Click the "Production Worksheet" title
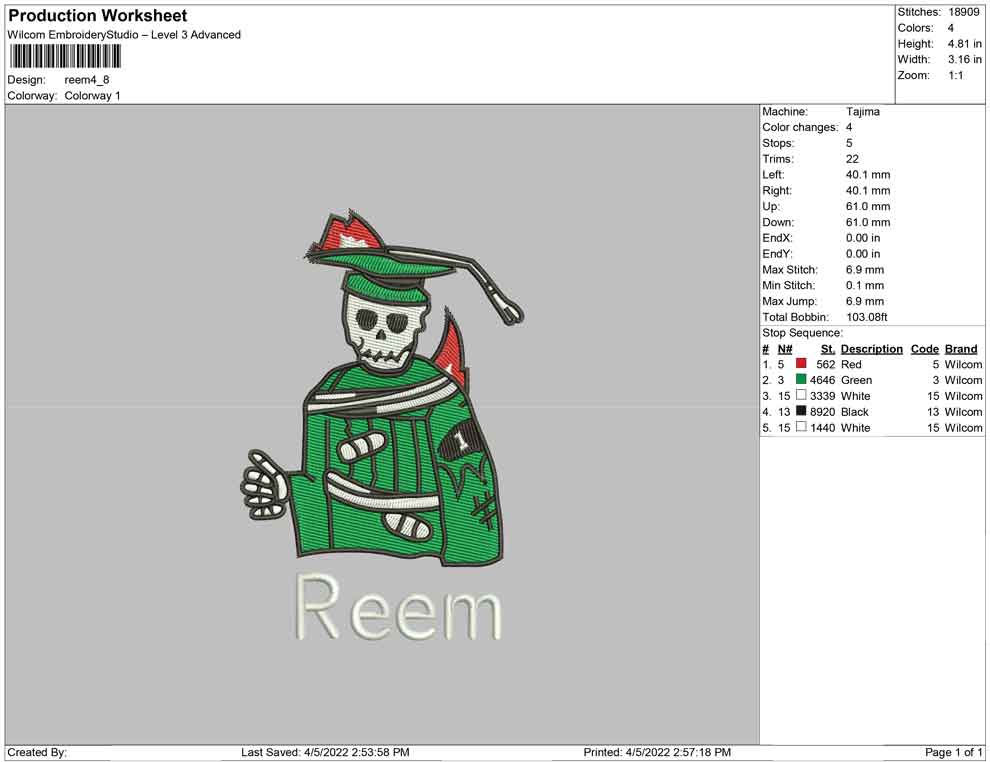 tap(98, 16)
